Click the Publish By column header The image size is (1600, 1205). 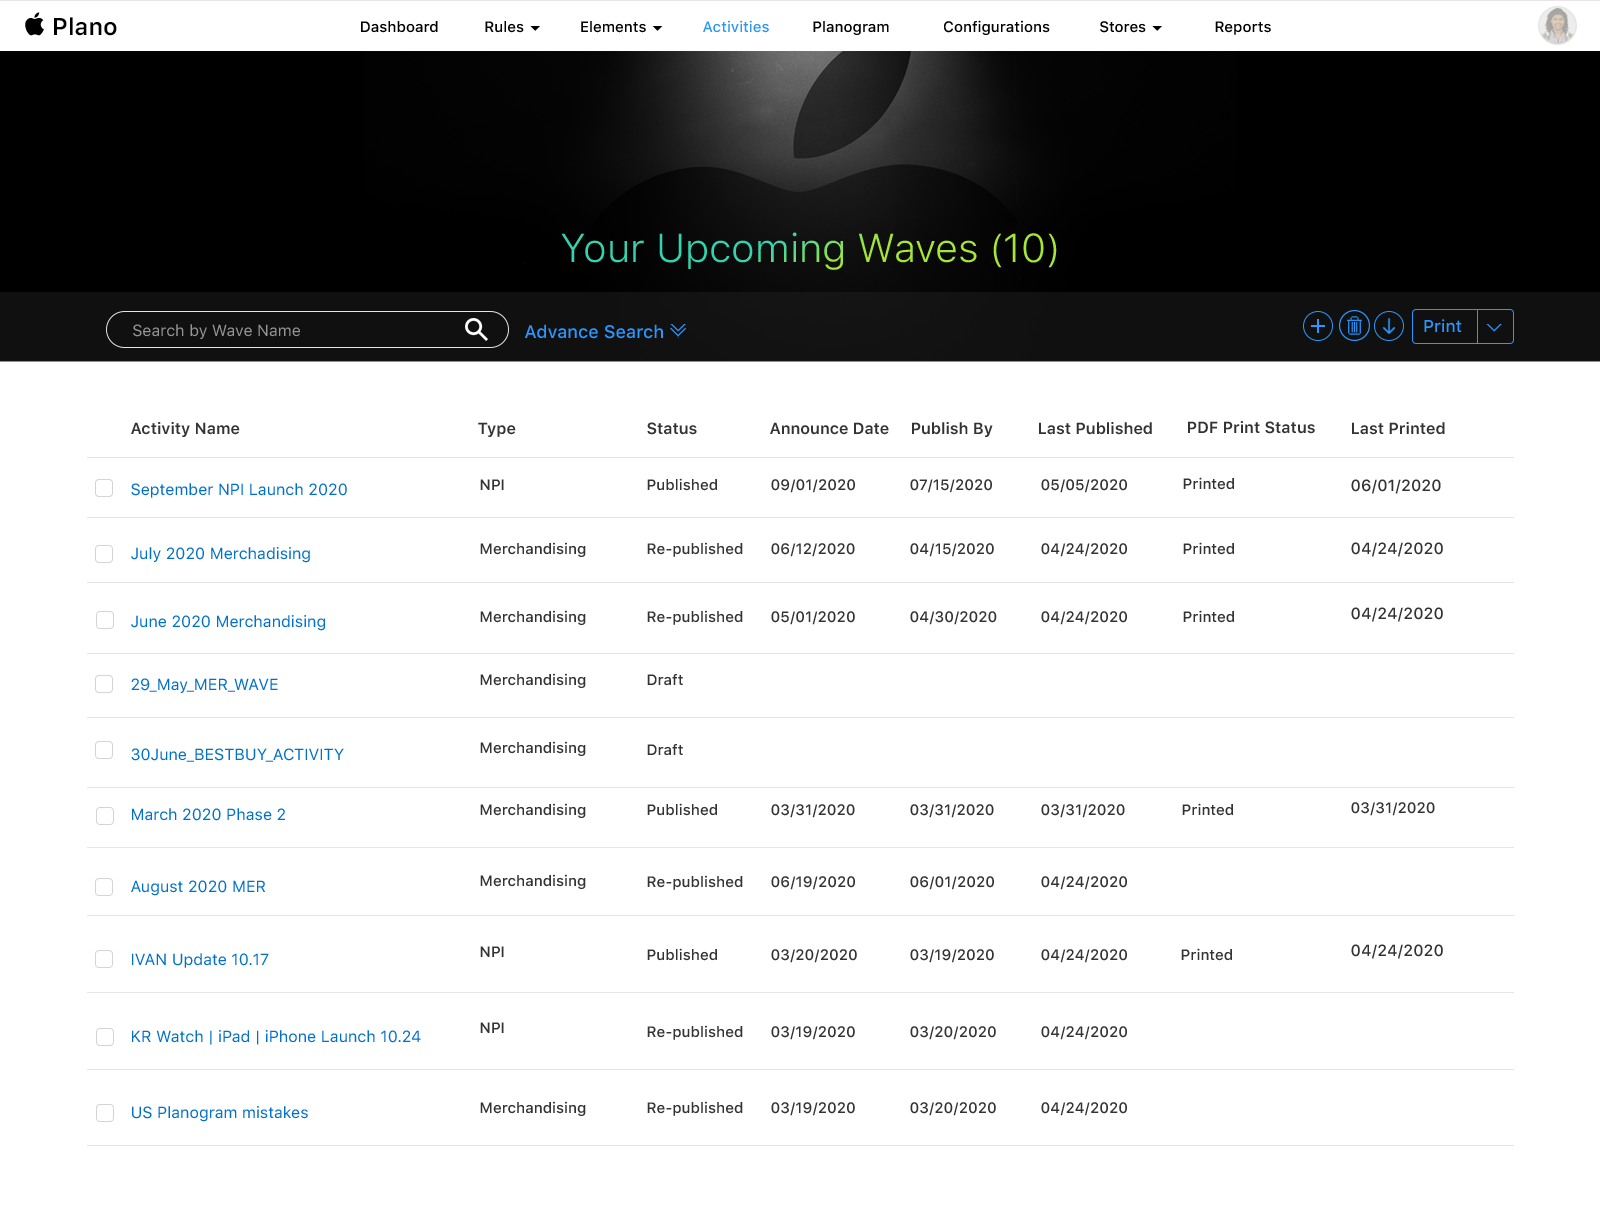952,428
